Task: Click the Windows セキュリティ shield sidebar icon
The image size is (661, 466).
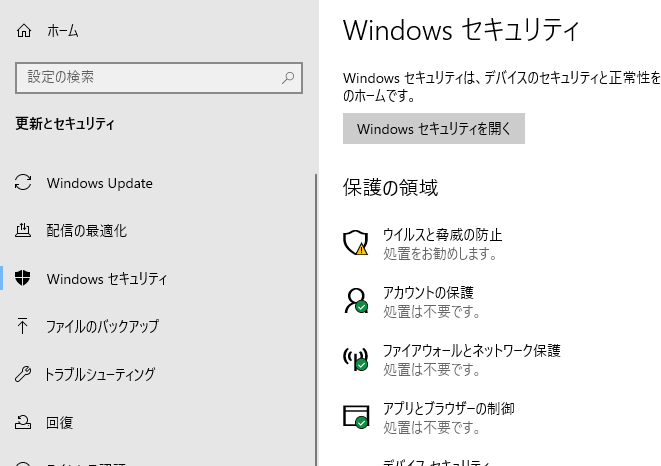Action: 24,279
